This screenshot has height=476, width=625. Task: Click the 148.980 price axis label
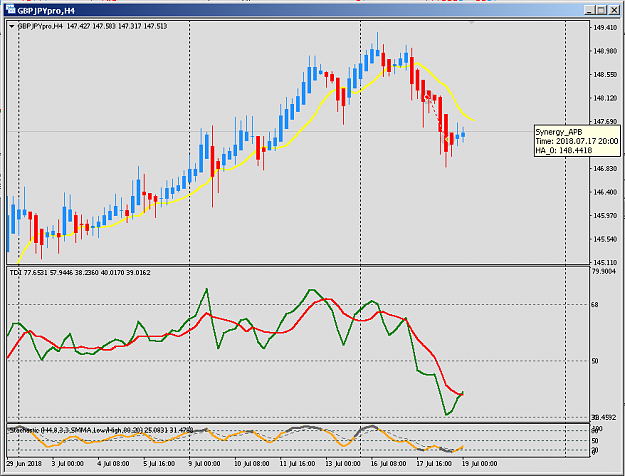(x=605, y=51)
